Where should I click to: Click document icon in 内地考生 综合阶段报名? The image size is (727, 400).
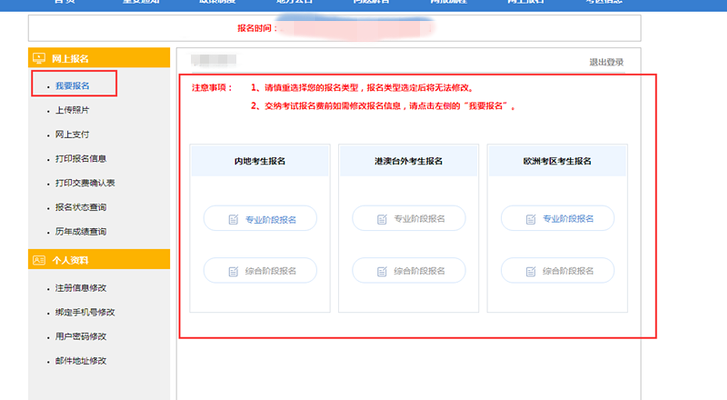coord(234,271)
